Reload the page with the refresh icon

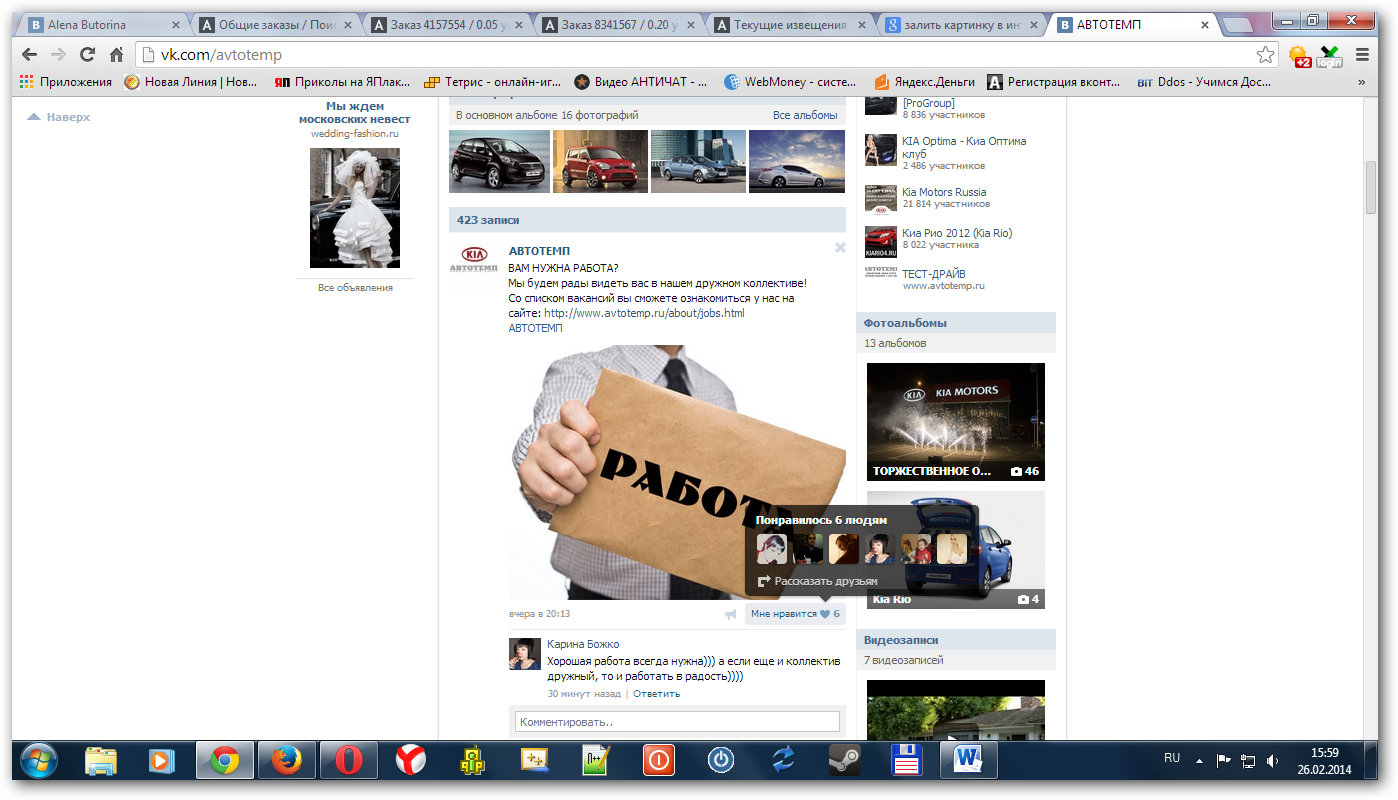pos(88,54)
